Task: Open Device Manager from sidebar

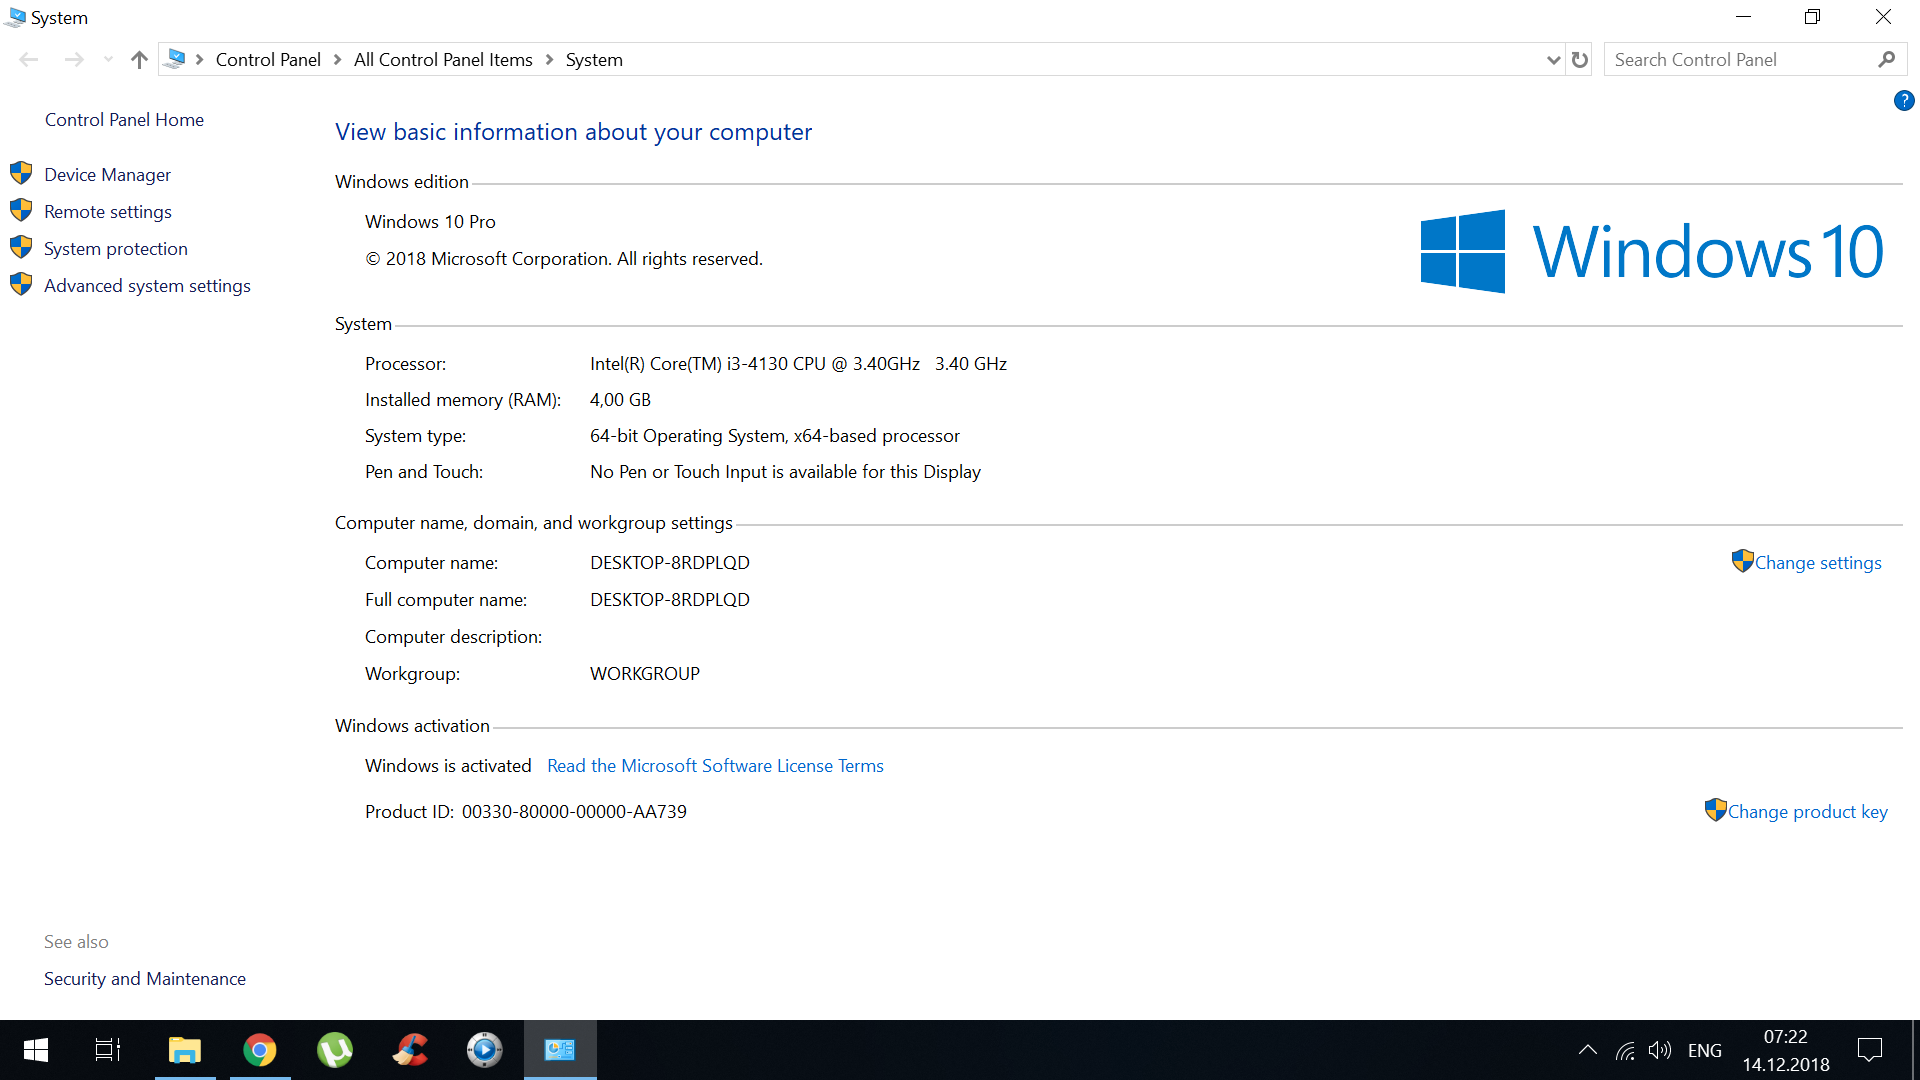Action: [107, 173]
